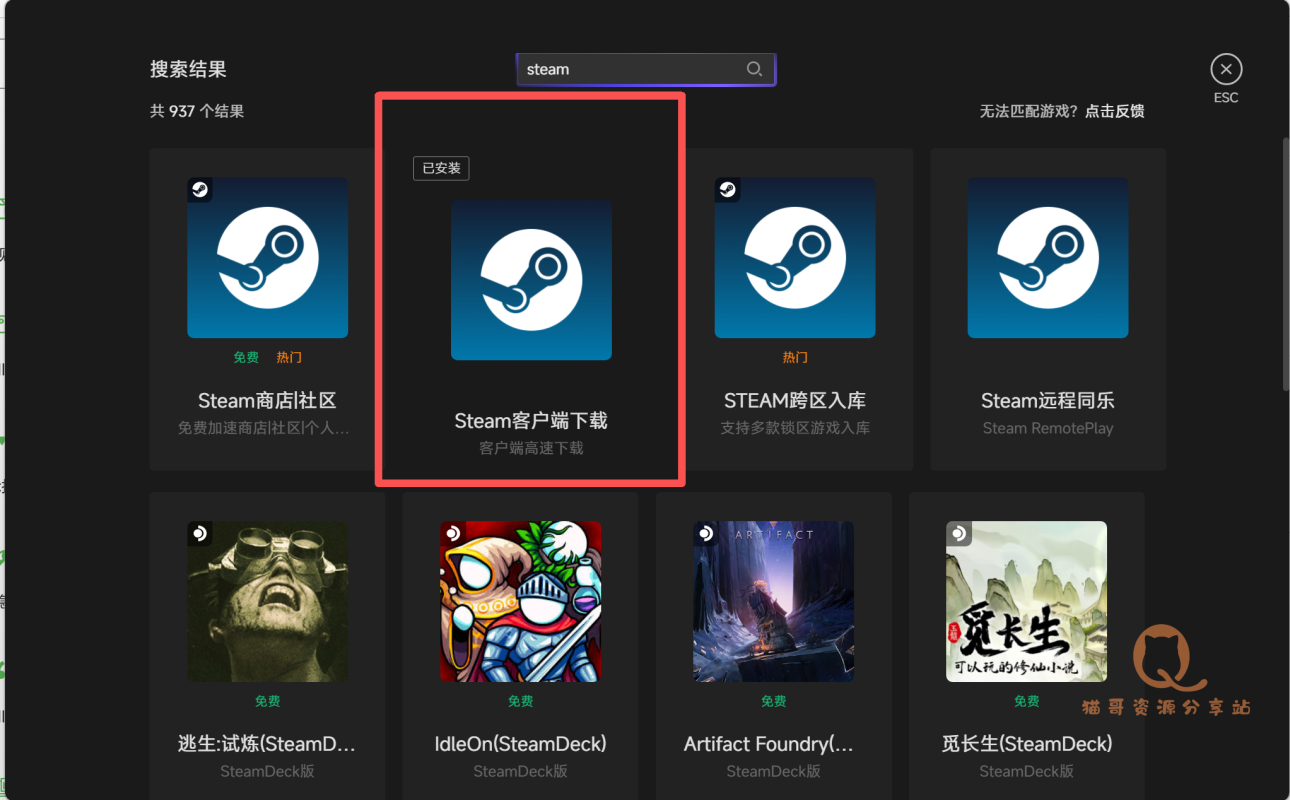Close search results with ESC circle button
The width and height of the screenshot is (1290, 800).
point(1226,69)
